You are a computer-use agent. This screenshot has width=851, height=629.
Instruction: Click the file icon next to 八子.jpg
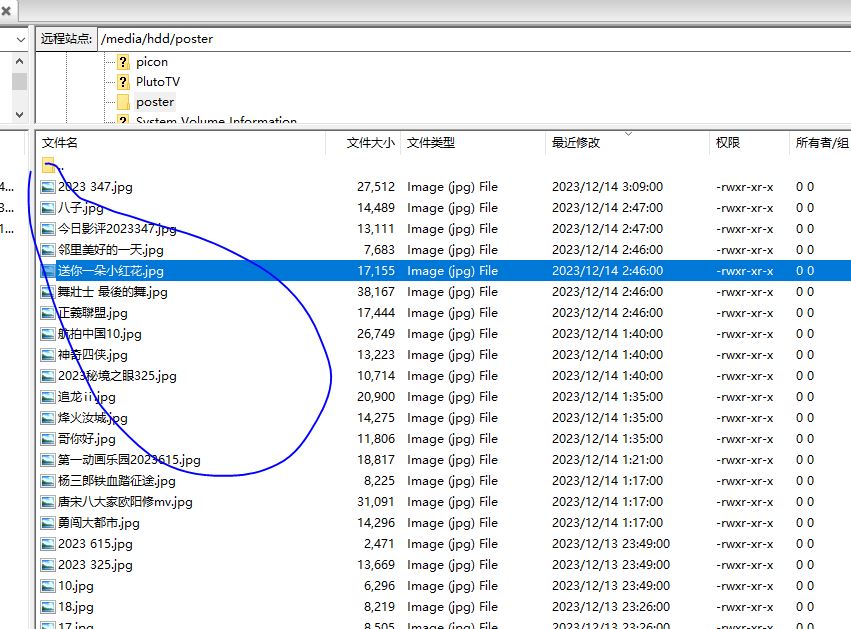tap(48, 208)
